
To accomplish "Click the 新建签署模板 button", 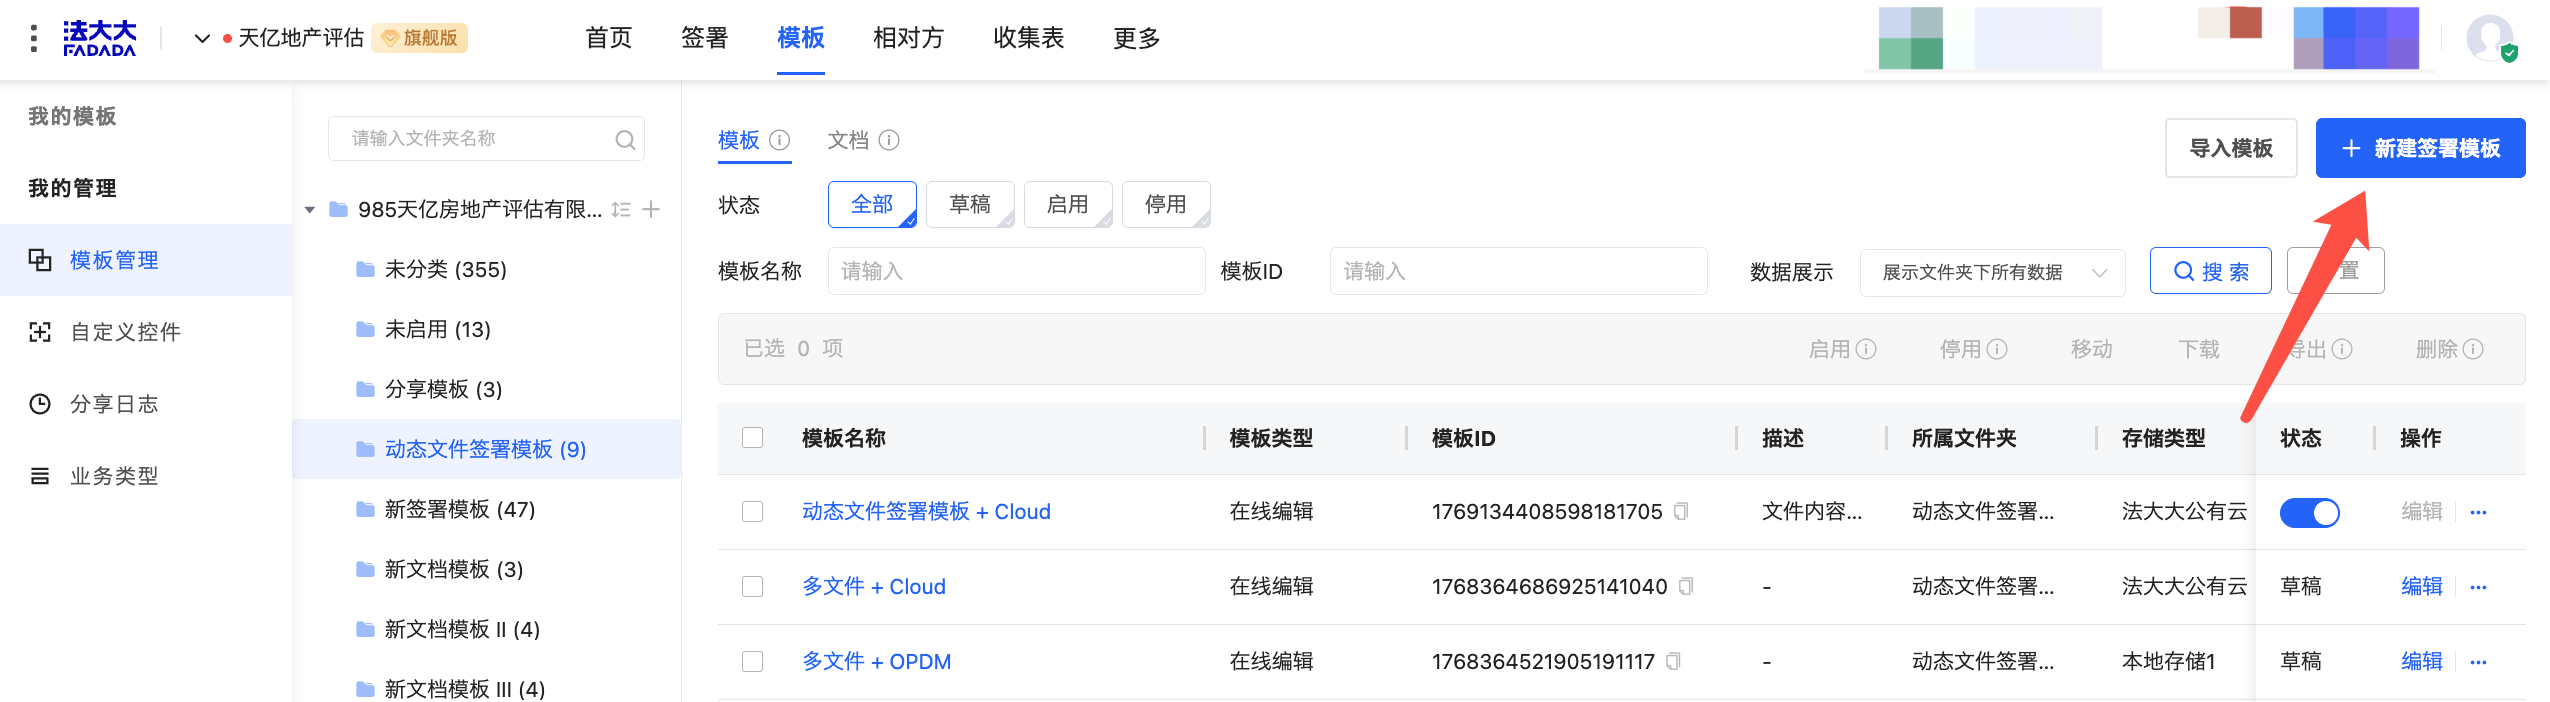I will point(2420,148).
